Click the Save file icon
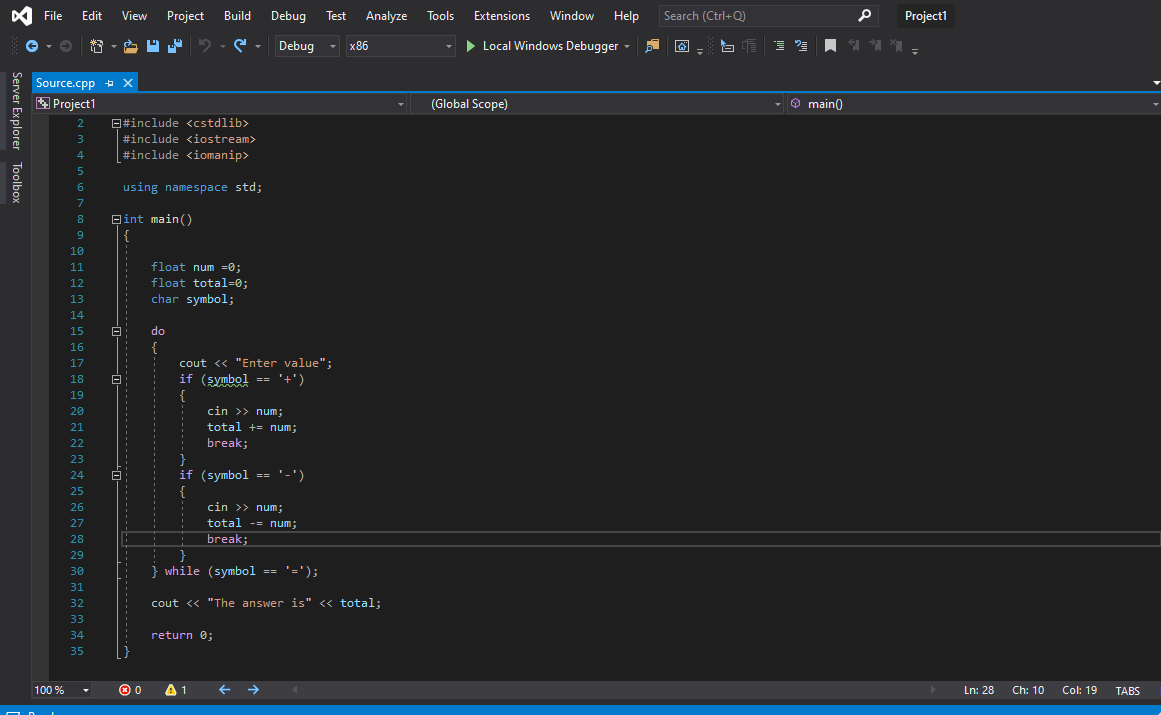1161x715 pixels. click(153, 46)
